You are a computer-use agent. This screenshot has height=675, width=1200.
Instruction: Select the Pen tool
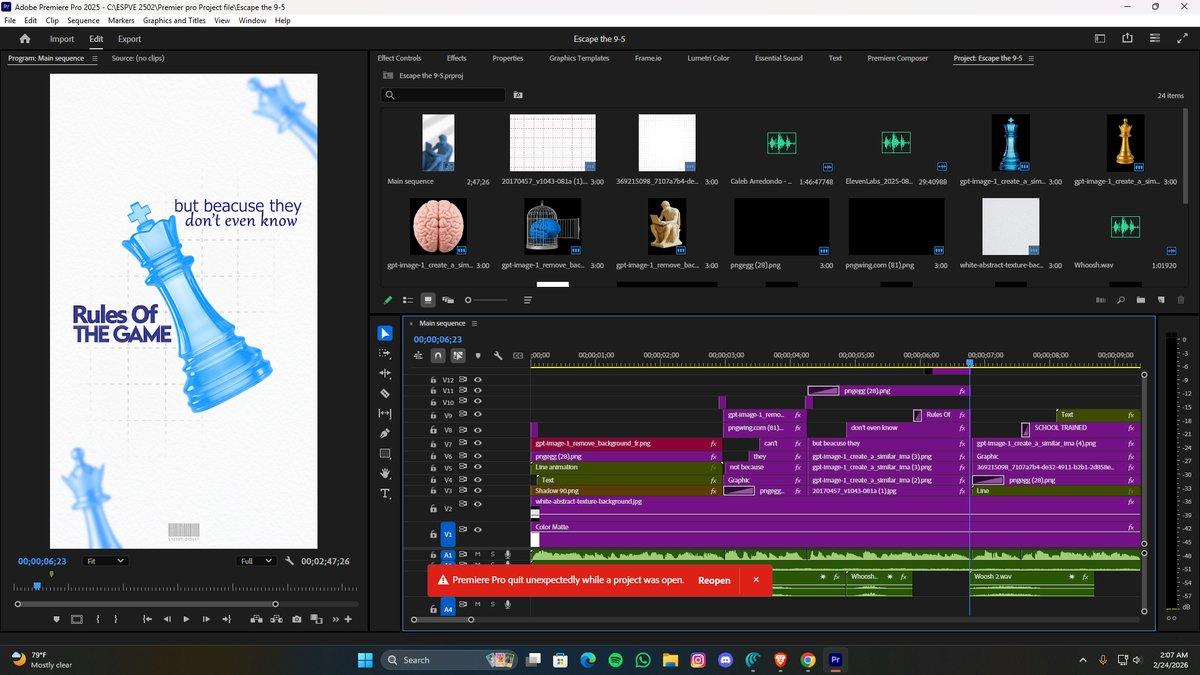(x=385, y=433)
